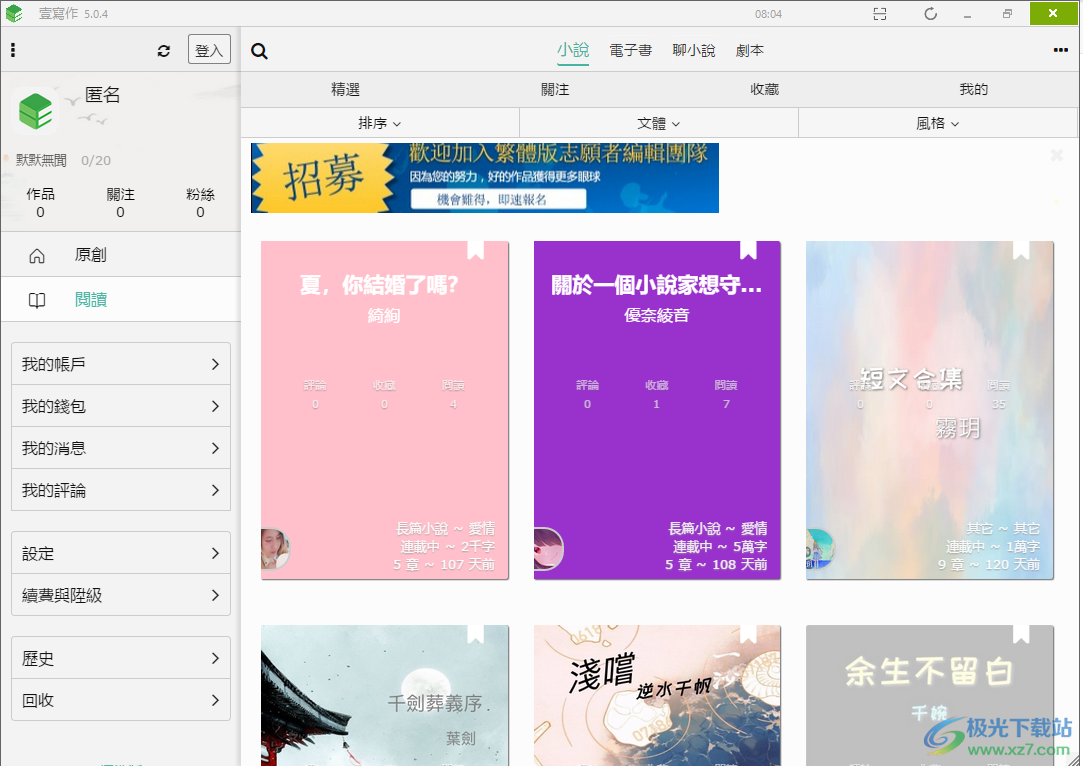The image size is (1083, 766).
Task: Open the 風格 style dropdown
Action: point(937,123)
